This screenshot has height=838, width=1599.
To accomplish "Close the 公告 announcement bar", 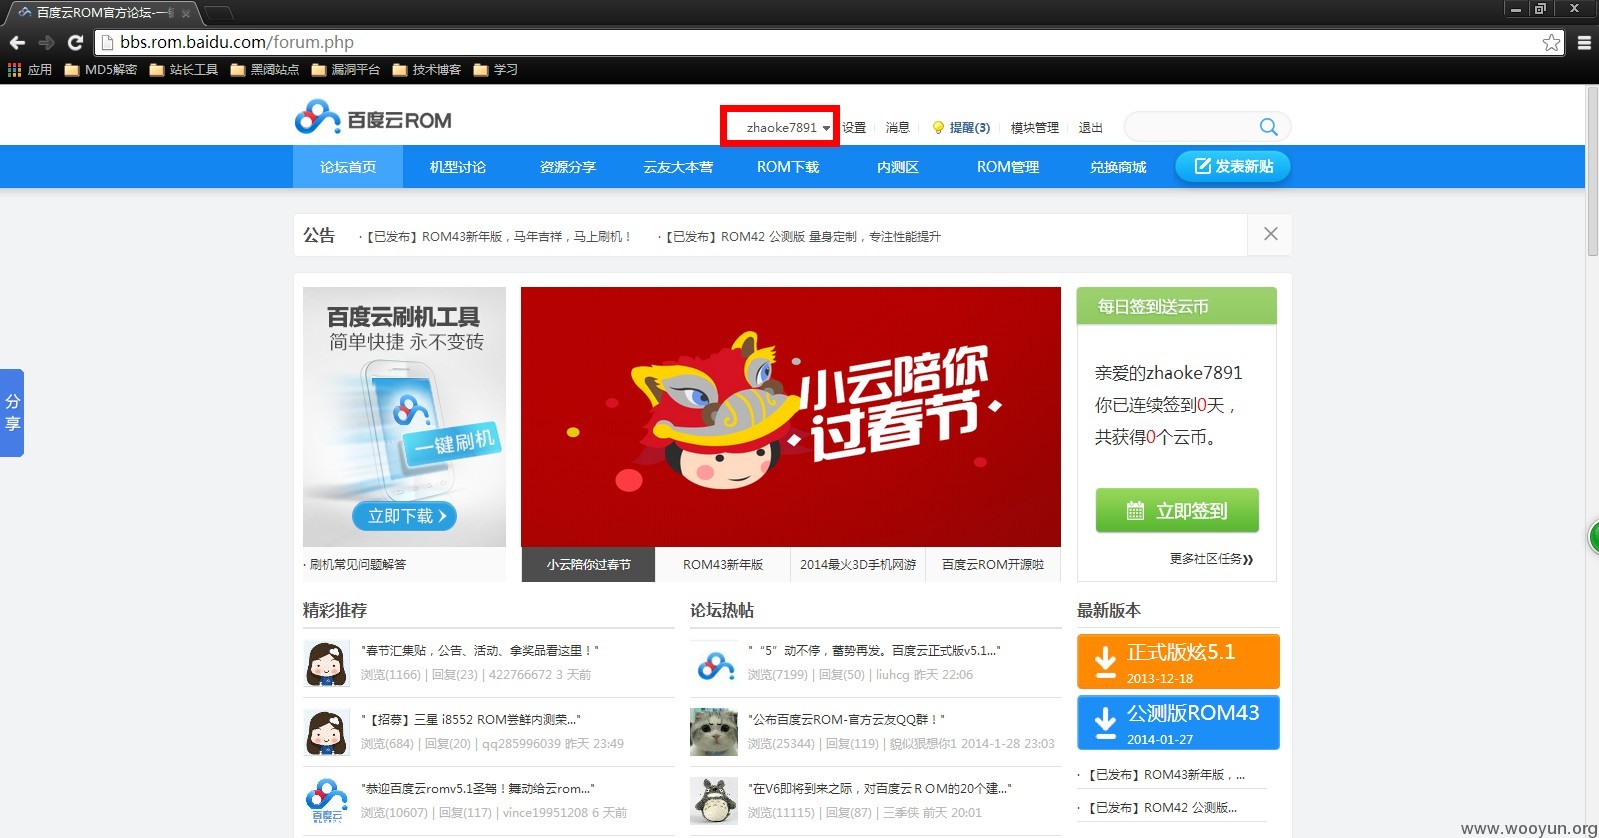I will point(1270,234).
